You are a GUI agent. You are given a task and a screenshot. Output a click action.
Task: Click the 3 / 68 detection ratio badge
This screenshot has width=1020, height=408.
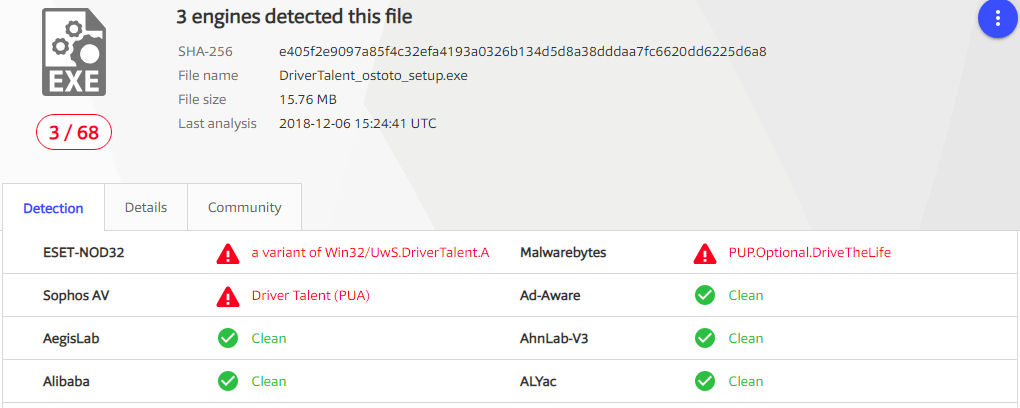[x=74, y=132]
